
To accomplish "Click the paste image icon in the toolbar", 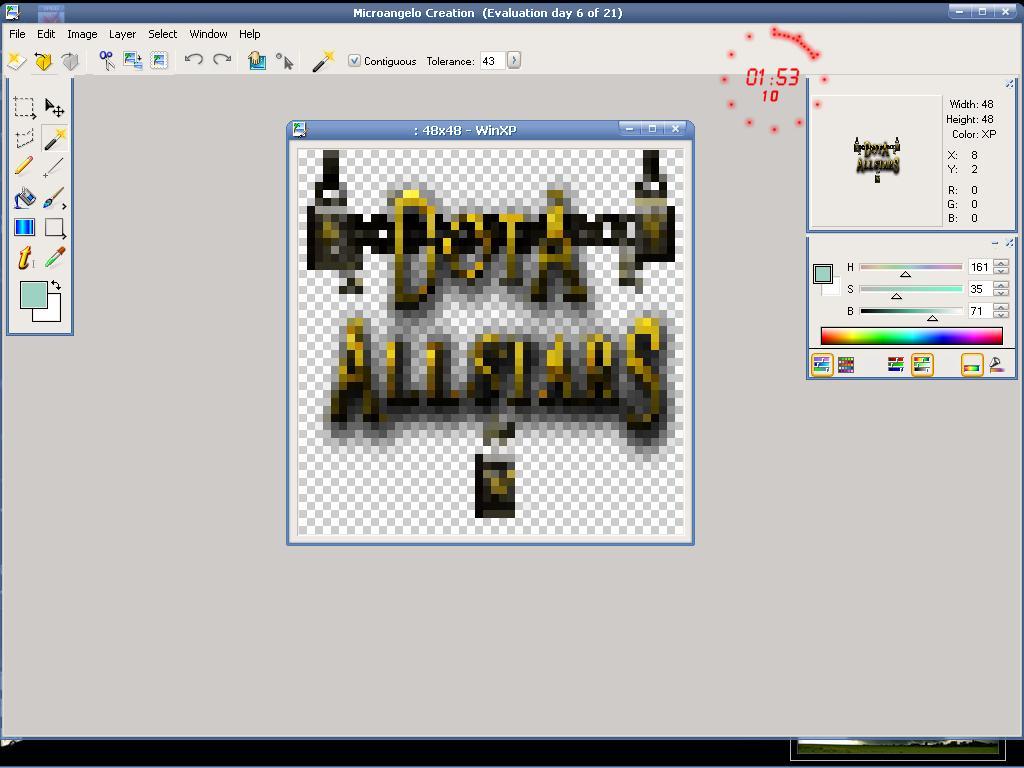I will [159, 61].
